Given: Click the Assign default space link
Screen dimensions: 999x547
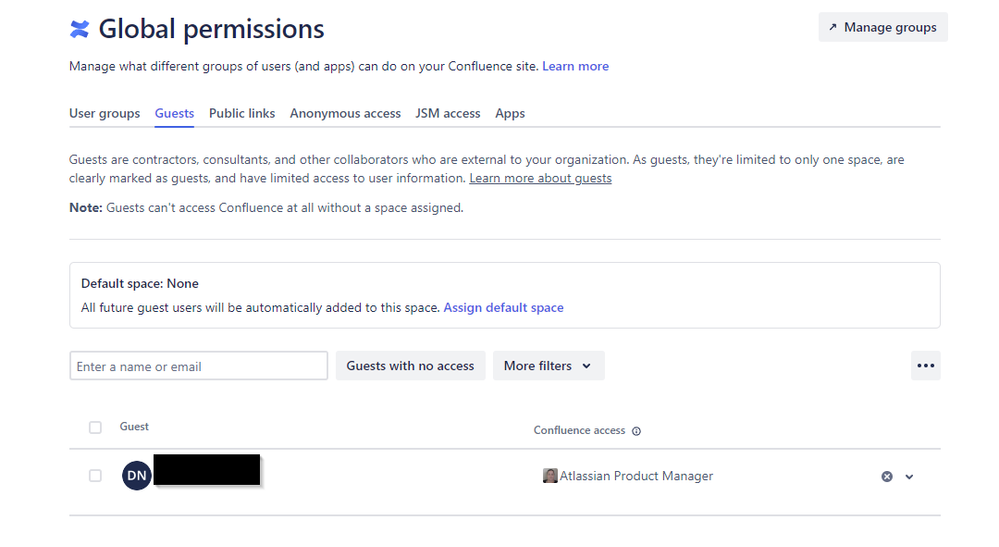Looking at the screenshot, I should click(x=503, y=308).
